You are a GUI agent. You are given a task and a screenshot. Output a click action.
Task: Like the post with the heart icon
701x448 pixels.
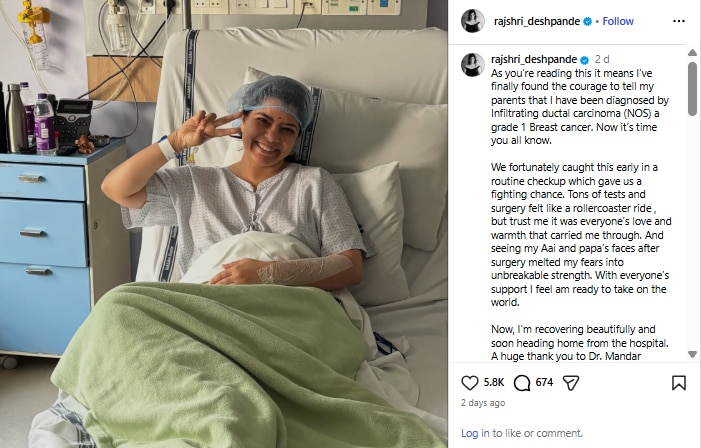click(x=469, y=383)
